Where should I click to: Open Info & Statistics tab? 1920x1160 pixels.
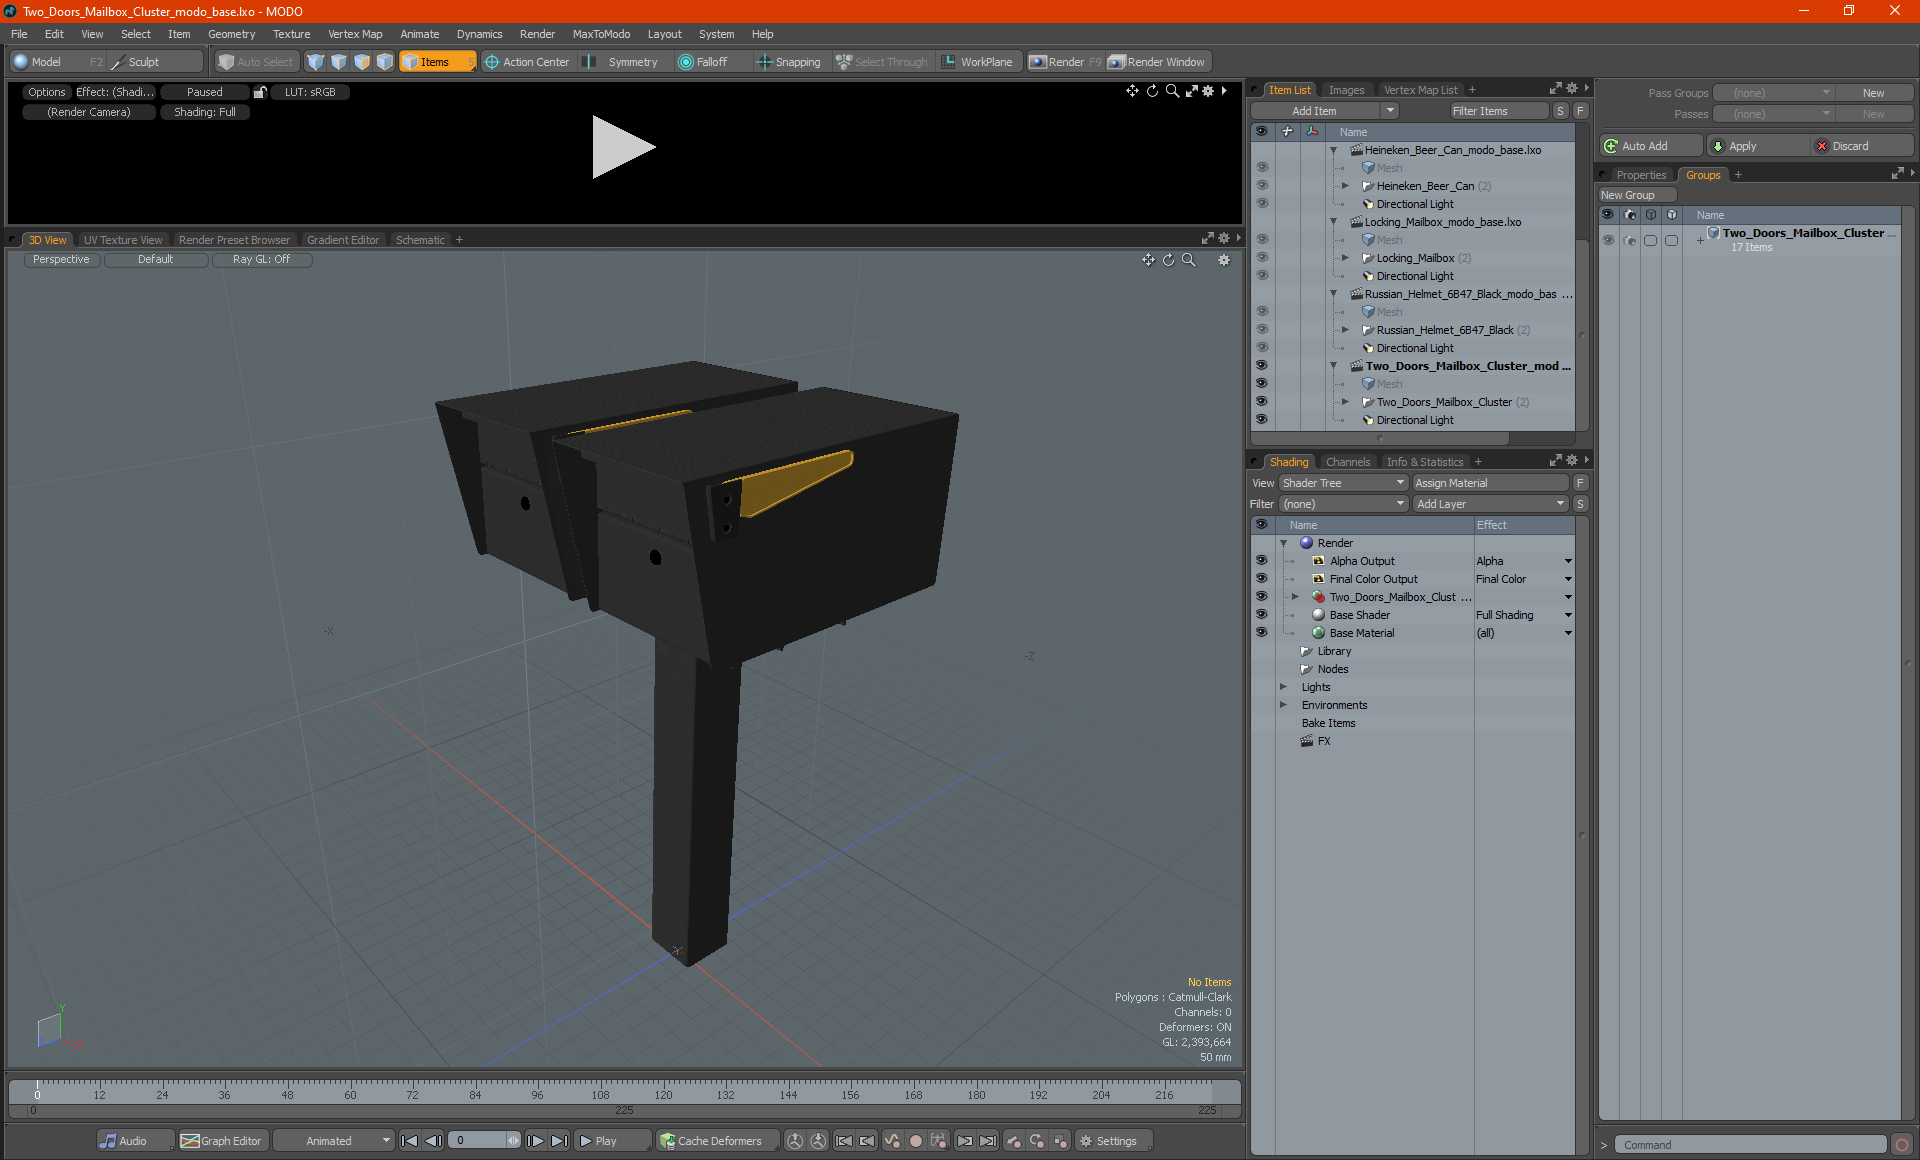coord(1425,462)
